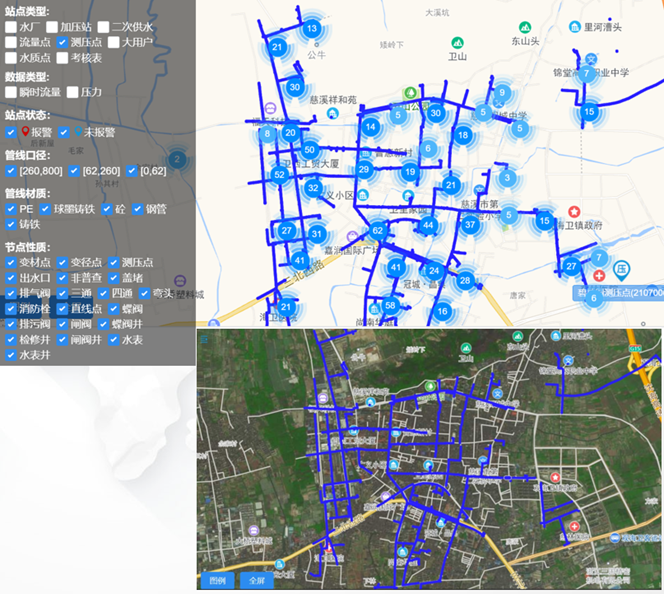Open the cluster marker numbered 13
This screenshot has height=594, width=664.
312,29
